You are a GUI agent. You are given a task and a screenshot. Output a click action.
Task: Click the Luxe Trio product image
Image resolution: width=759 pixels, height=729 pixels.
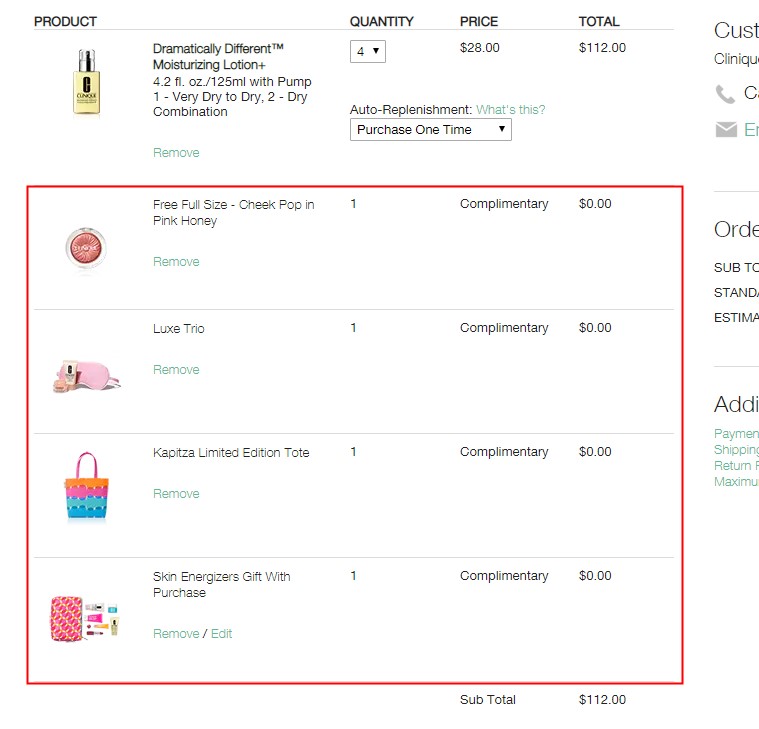pos(86,373)
